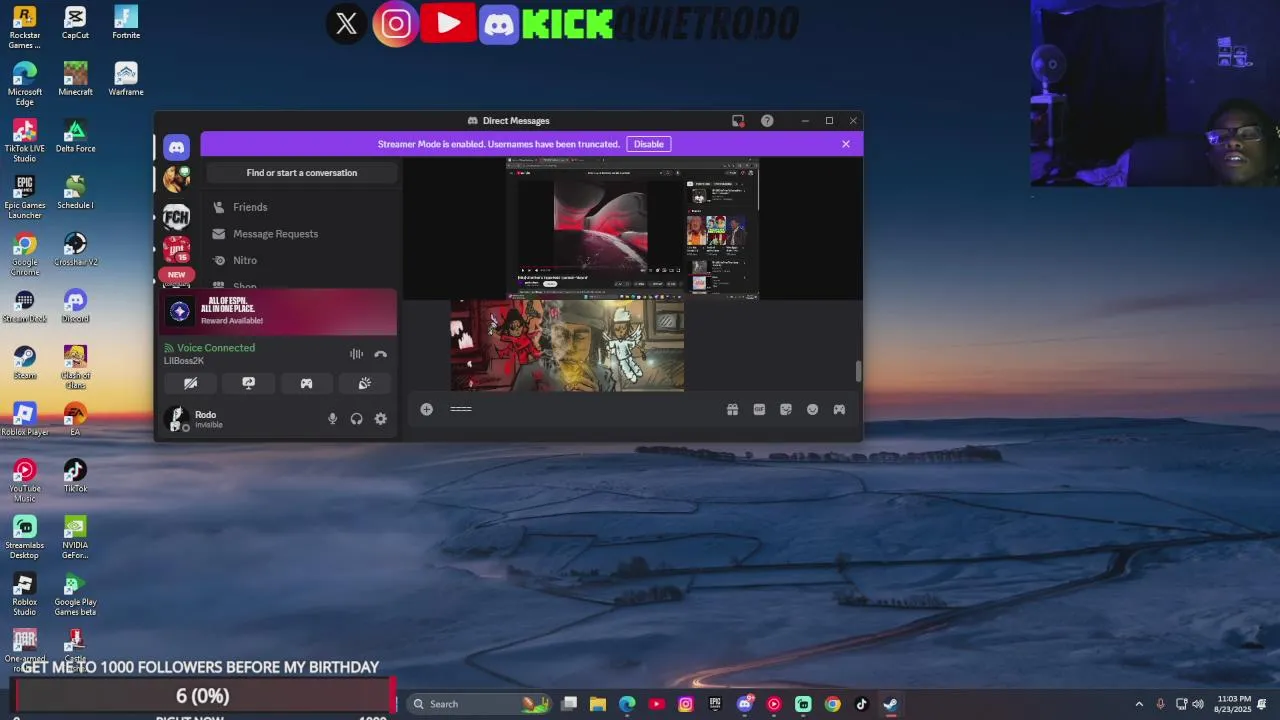Select Google Play Games beta shortcut
1280x720 pixels.
point(75,595)
